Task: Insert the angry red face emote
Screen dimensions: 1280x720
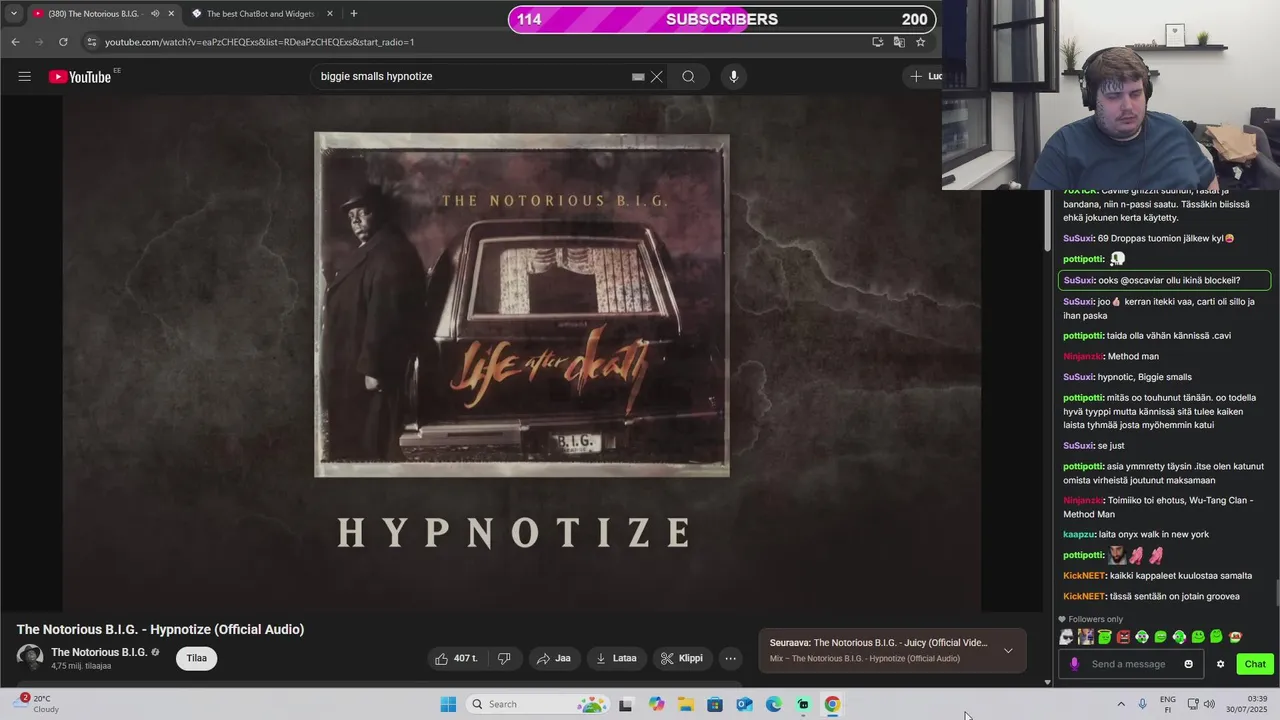Action: pyautogui.click(x=1123, y=637)
